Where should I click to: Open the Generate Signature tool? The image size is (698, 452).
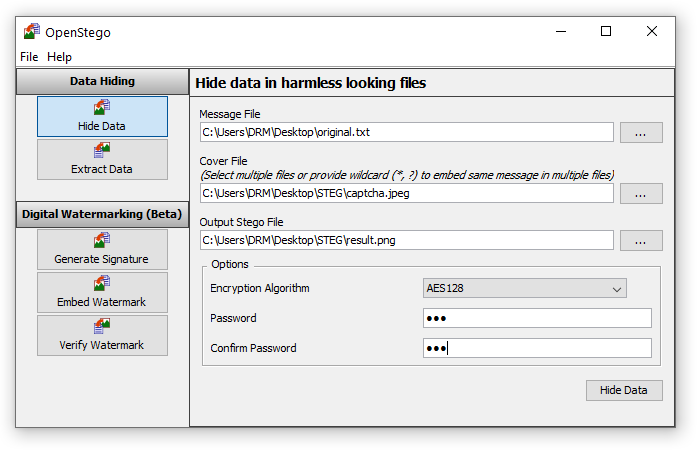click(102, 249)
